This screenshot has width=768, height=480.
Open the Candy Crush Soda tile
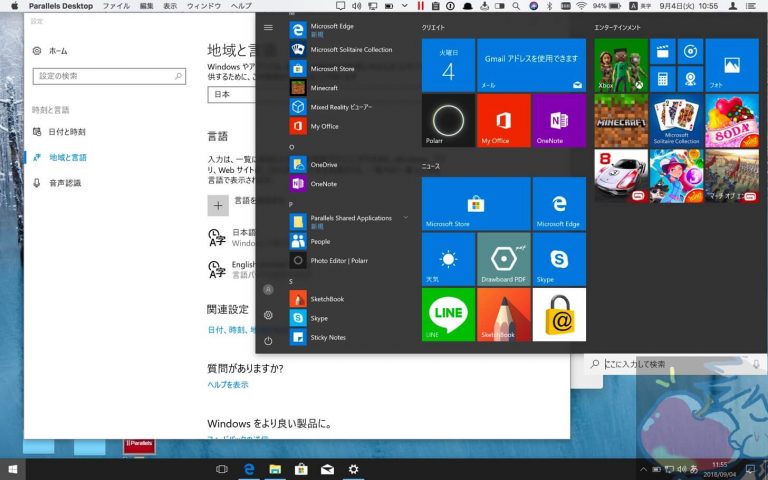(x=732, y=120)
